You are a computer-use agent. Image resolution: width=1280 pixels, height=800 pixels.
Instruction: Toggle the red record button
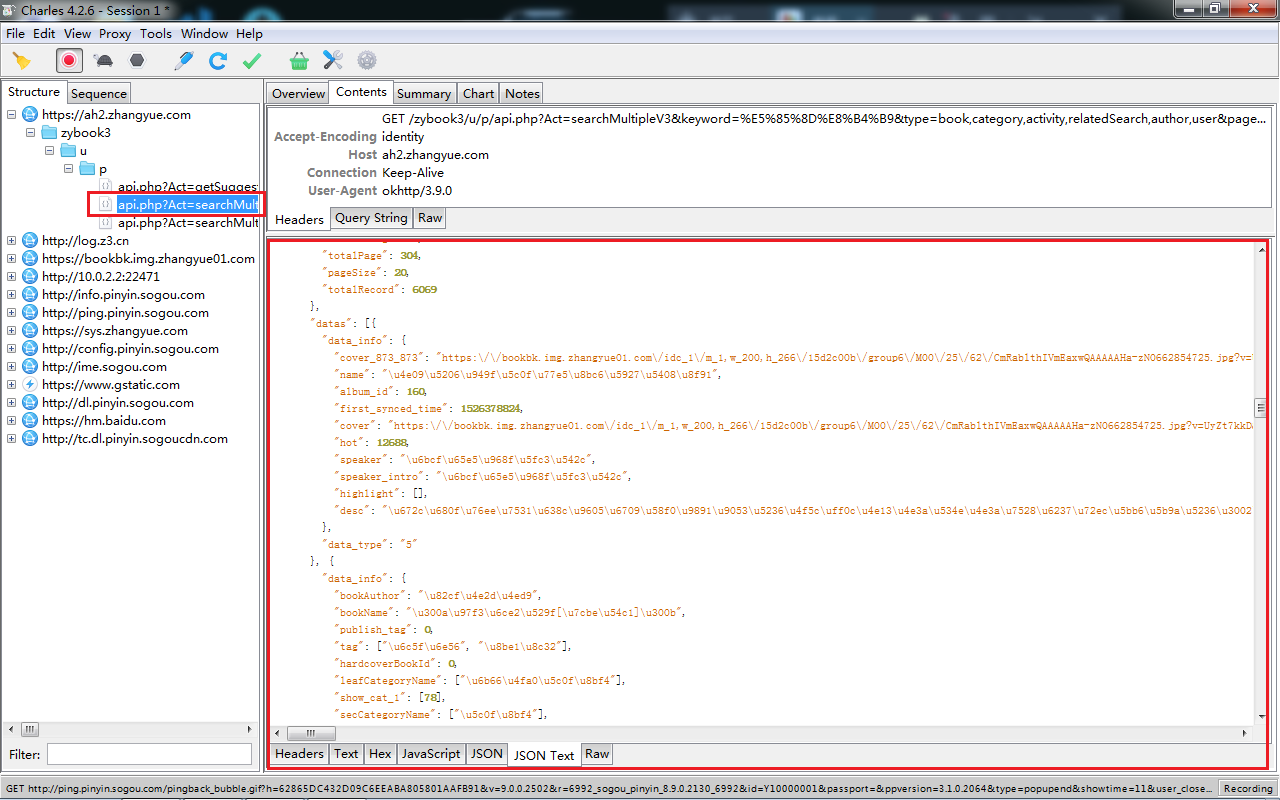pos(69,61)
